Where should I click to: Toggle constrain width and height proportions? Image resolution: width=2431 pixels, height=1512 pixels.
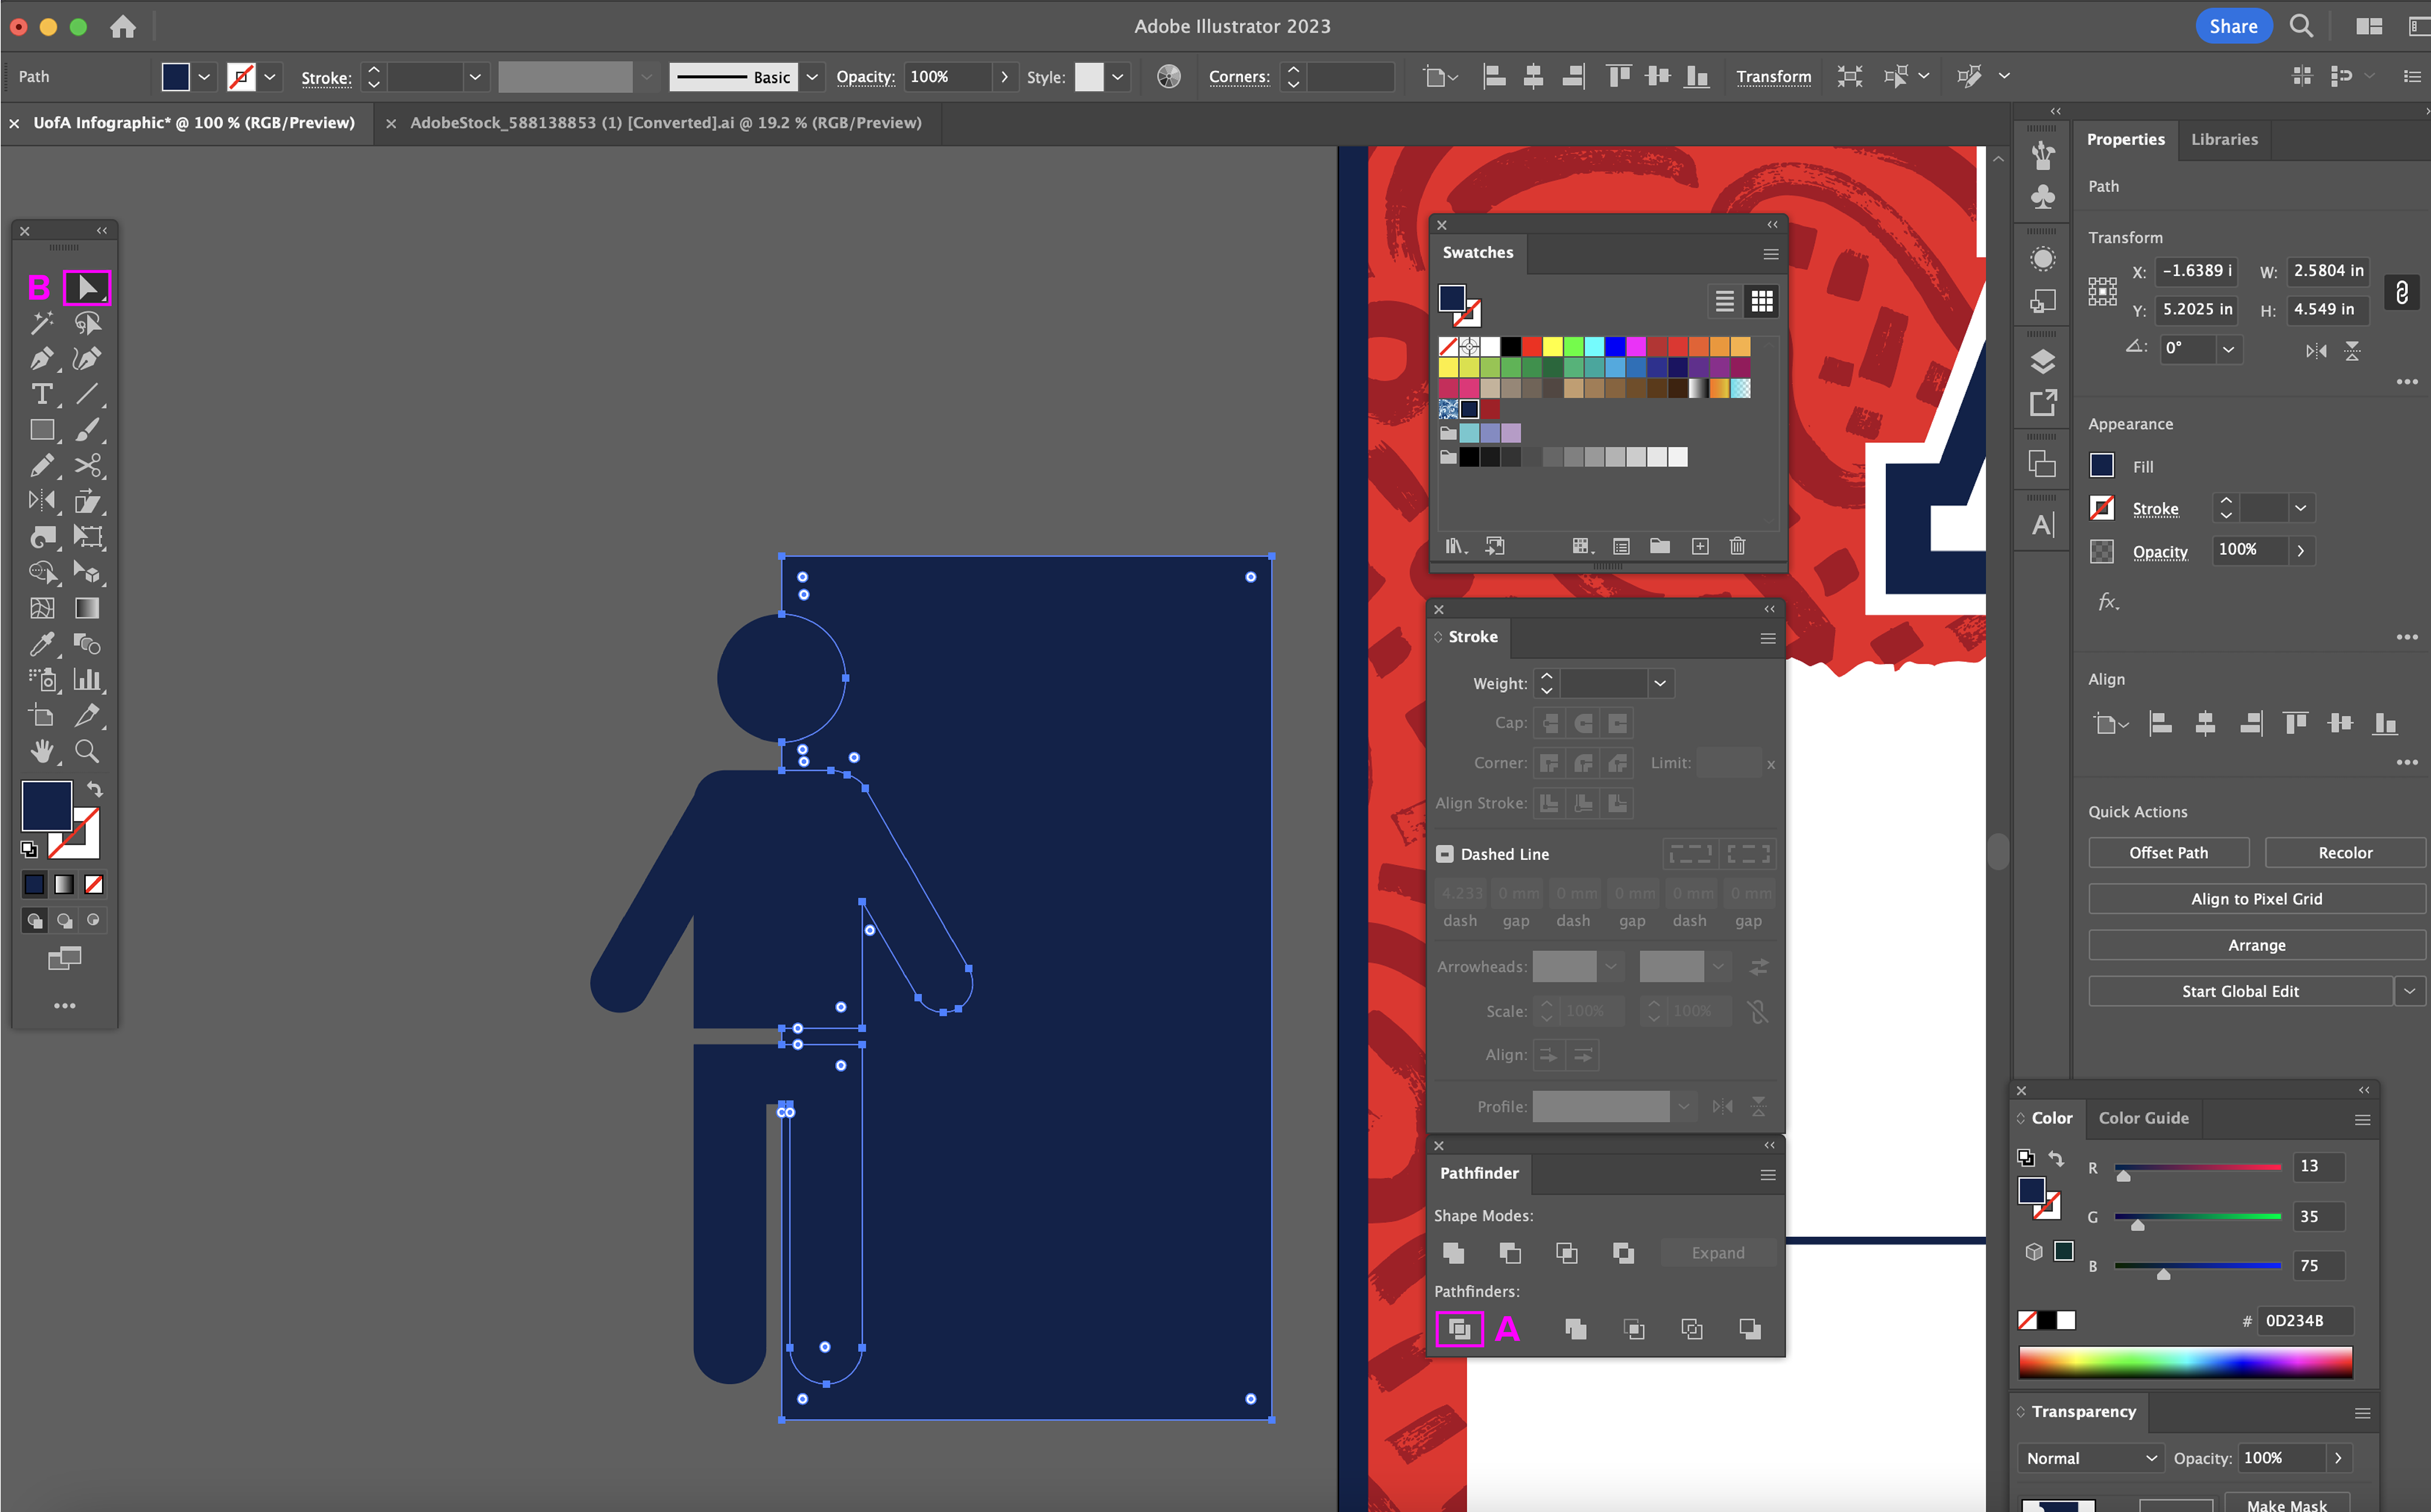[x=2401, y=292]
